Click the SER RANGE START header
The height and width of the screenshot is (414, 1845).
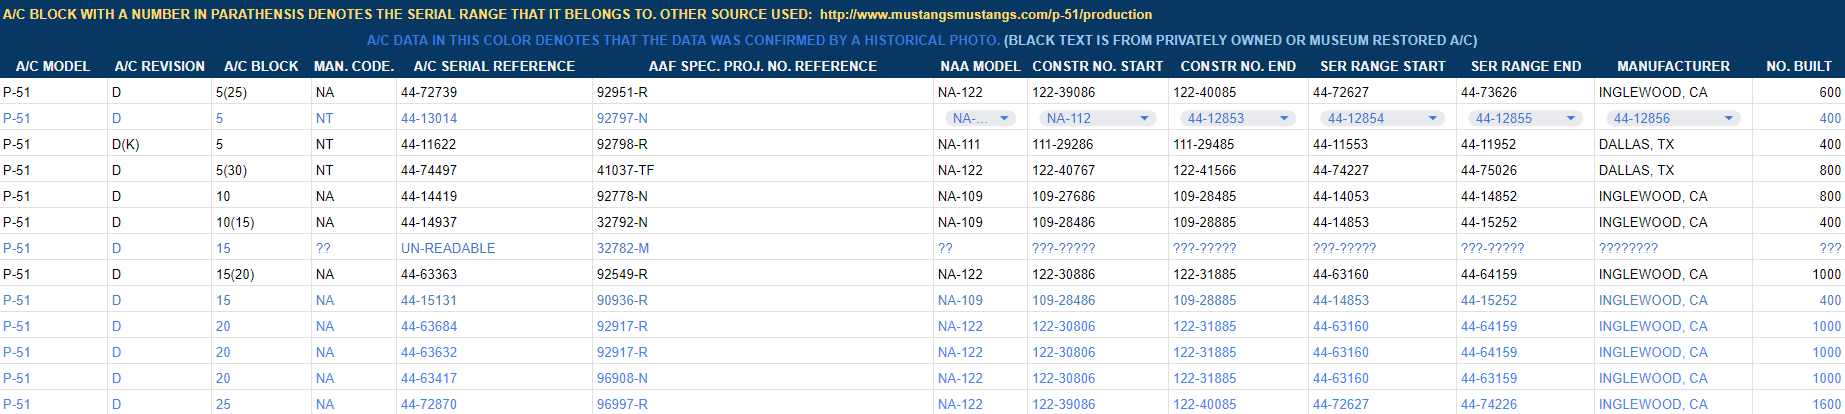[x=1383, y=66]
